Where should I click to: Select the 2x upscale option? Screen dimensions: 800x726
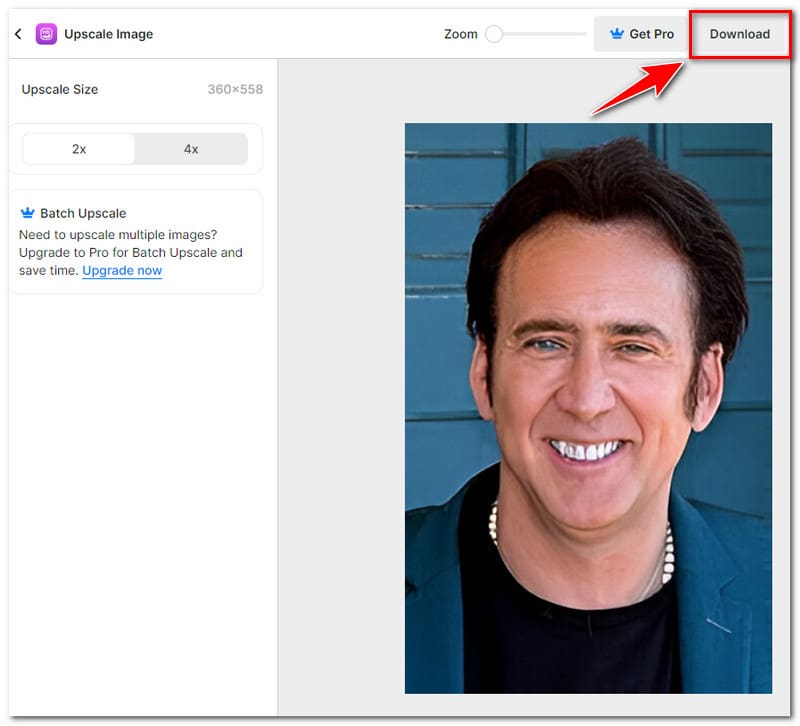pos(79,149)
